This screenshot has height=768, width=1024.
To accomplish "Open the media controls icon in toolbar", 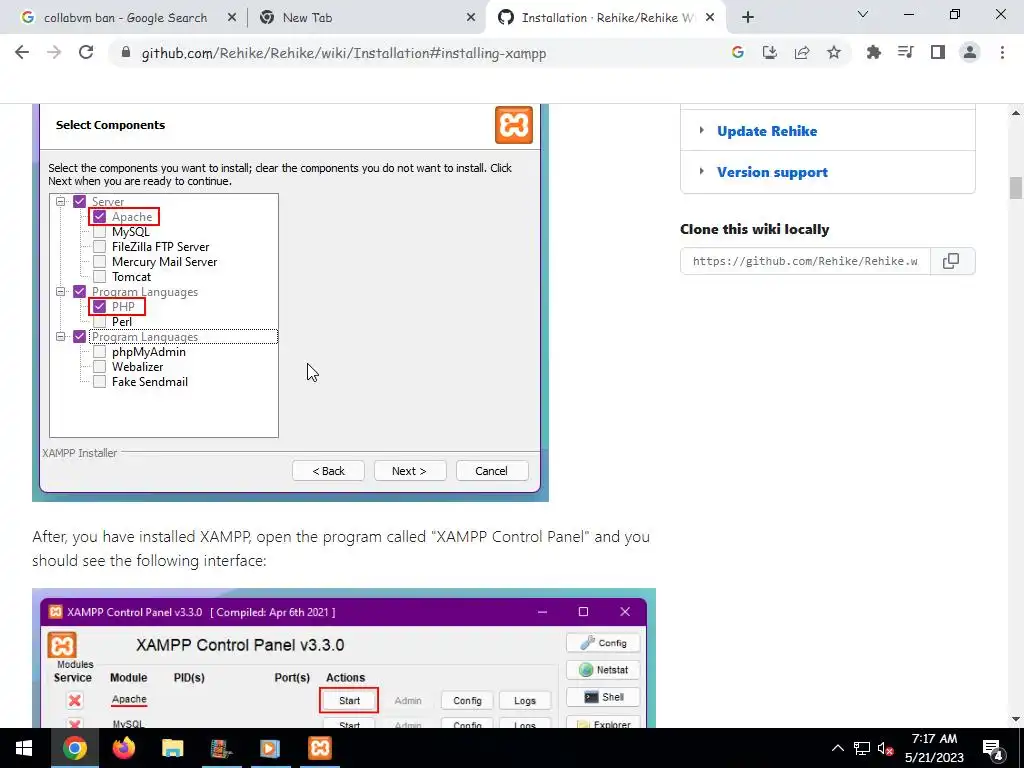I will (906, 53).
